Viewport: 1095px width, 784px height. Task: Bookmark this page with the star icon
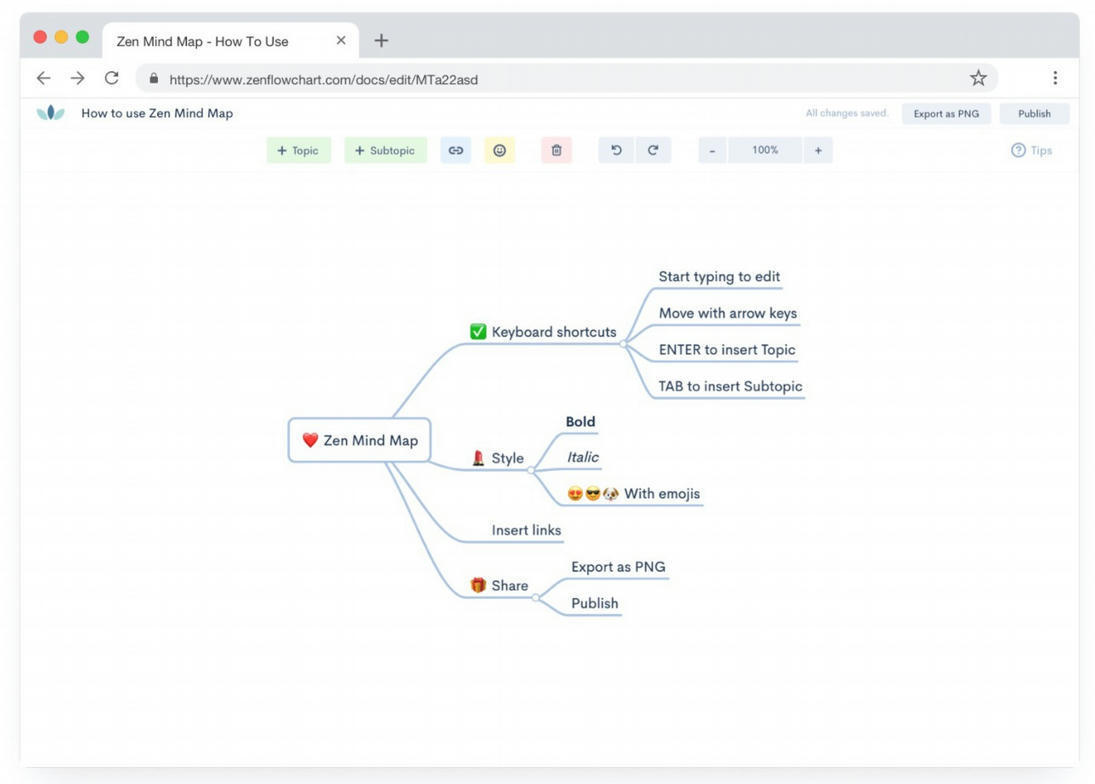pyautogui.click(x=978, y=78)
